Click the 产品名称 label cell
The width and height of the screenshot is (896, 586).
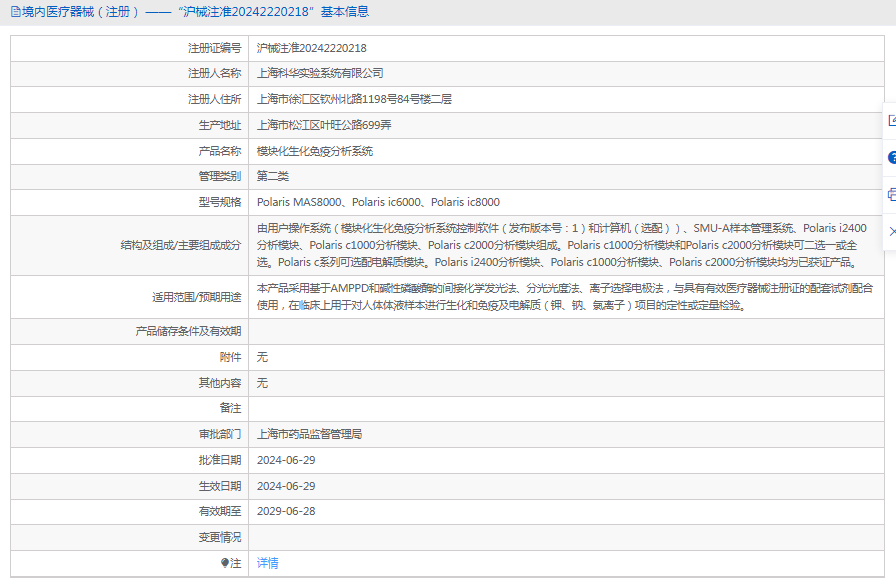(130, 151)
